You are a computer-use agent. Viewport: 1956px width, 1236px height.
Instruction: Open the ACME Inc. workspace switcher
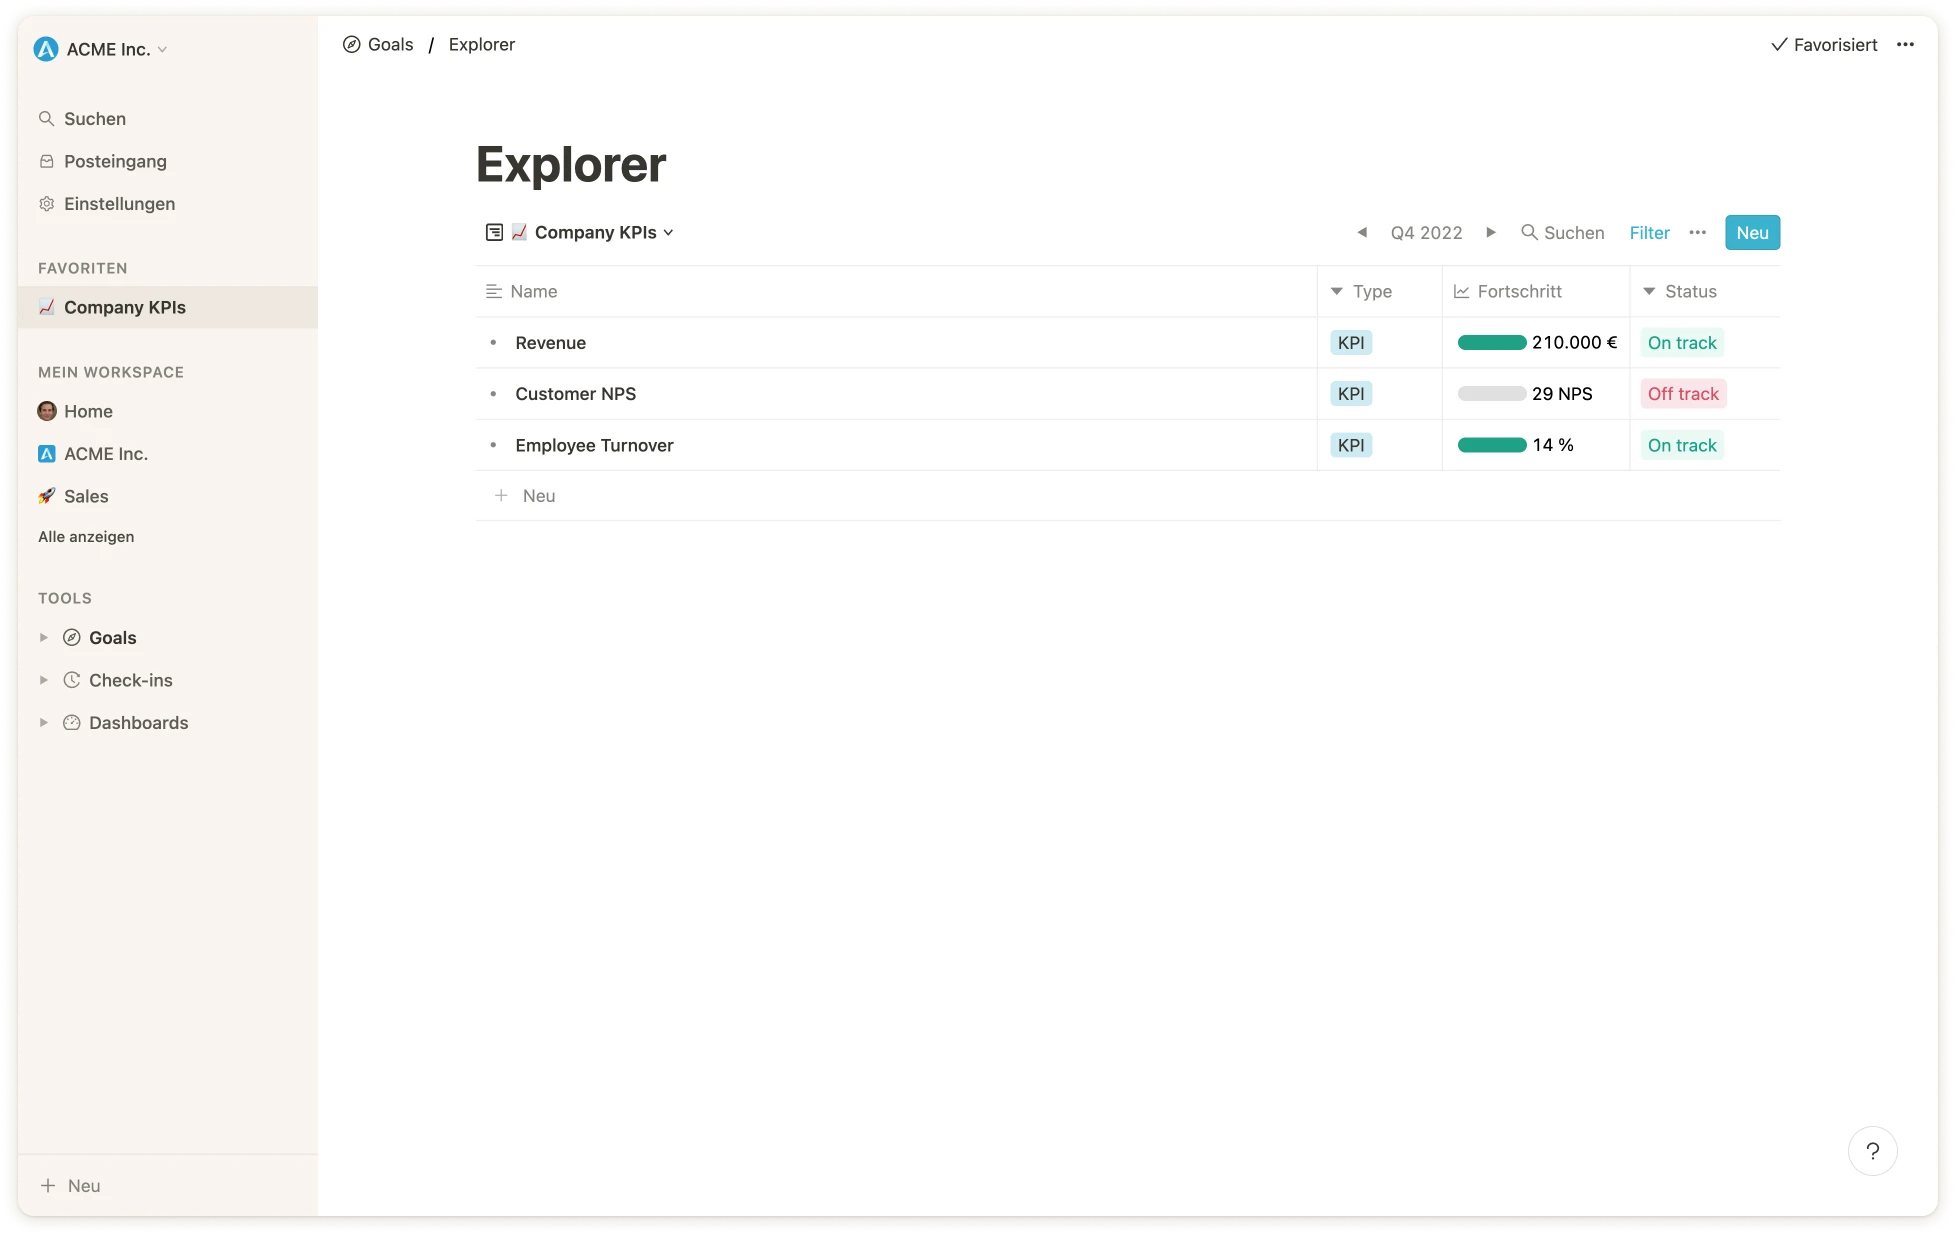[x=106, y=49]
